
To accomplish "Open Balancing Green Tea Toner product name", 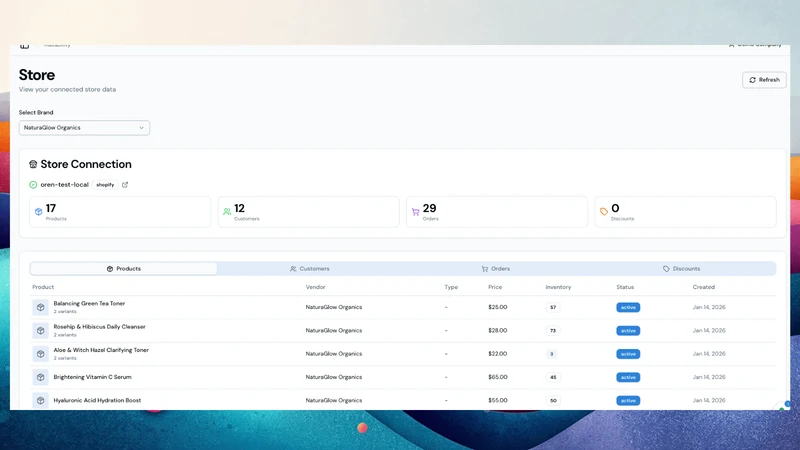I will [89, 304].
